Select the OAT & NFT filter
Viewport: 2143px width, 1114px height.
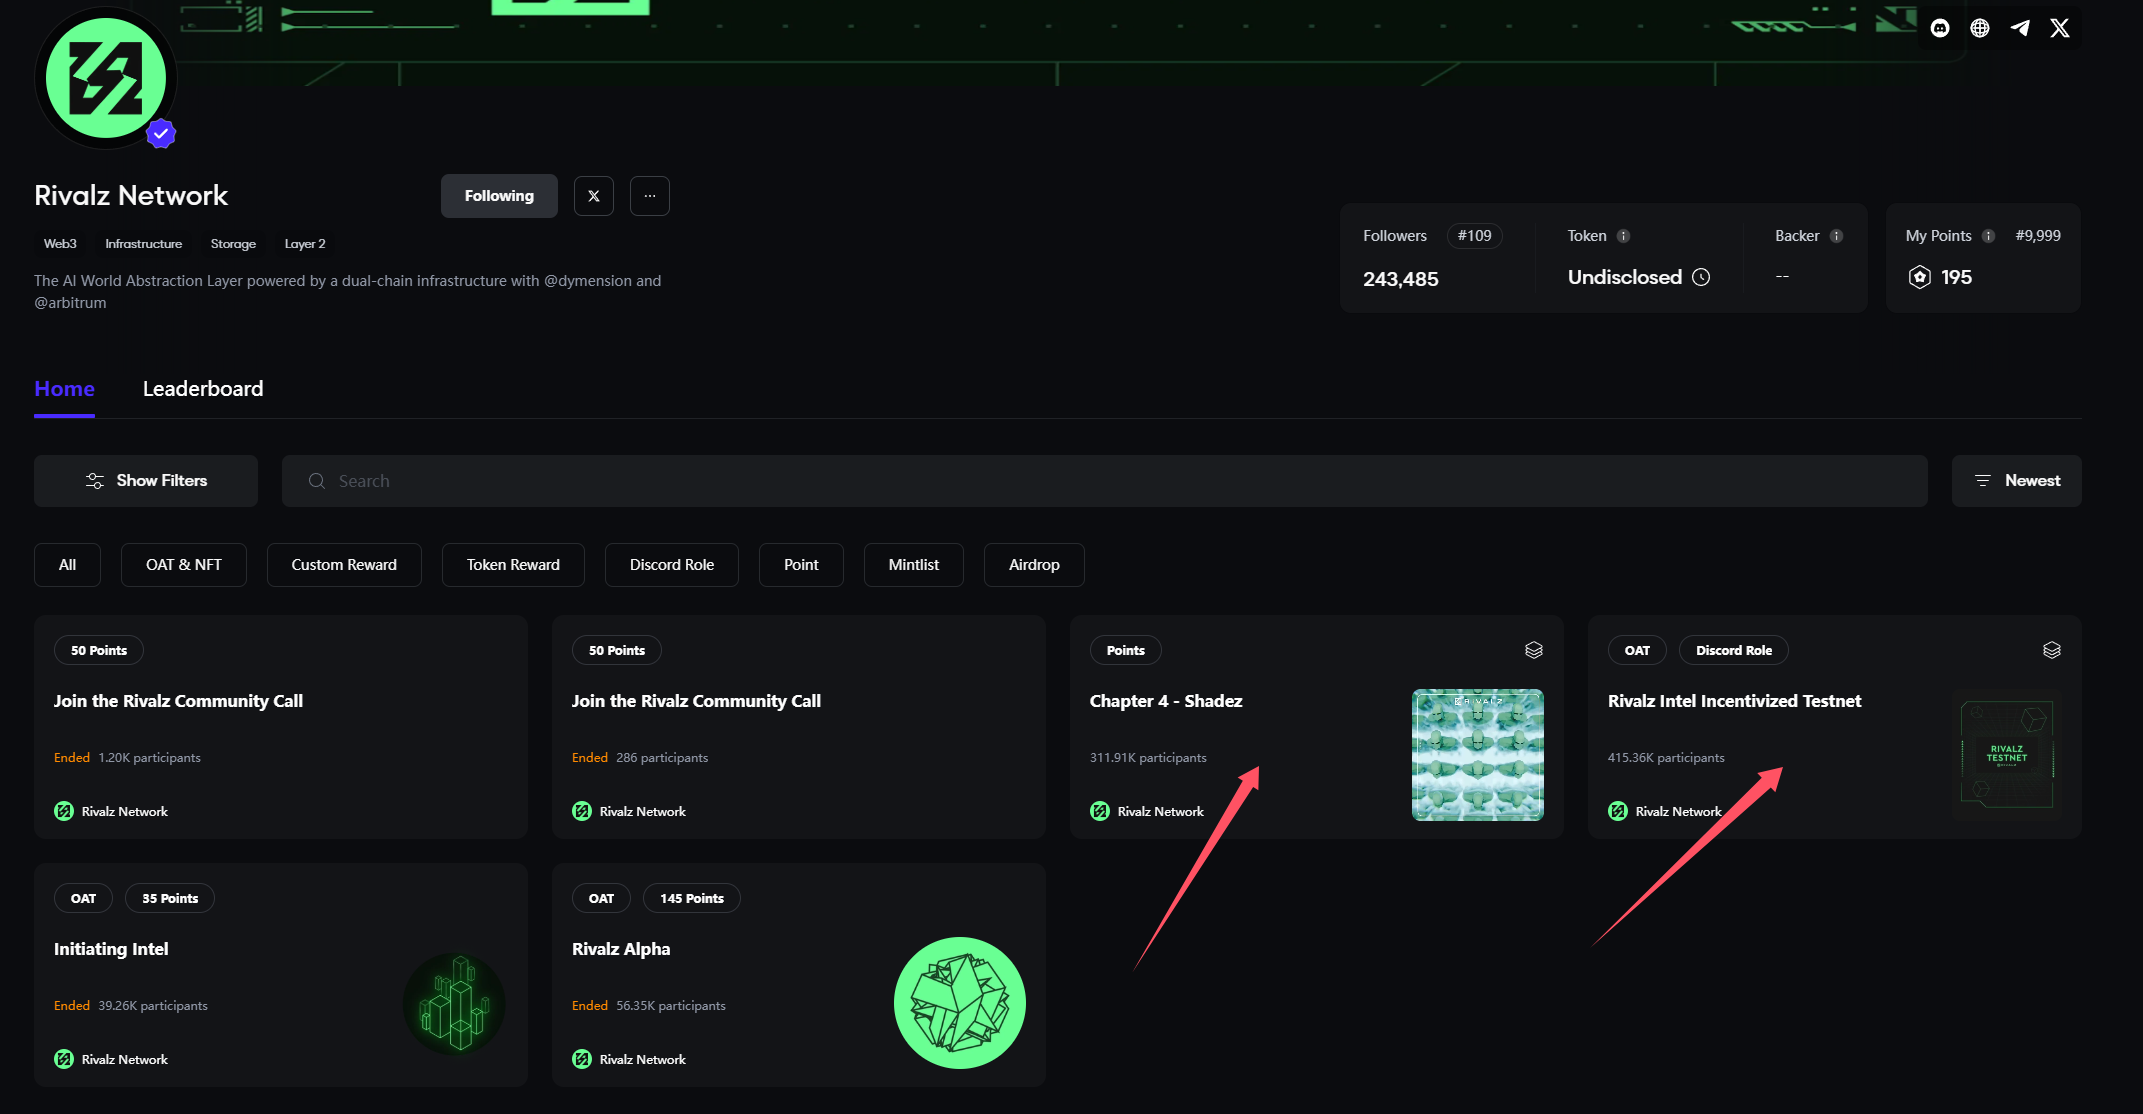(x=184, y=565)
